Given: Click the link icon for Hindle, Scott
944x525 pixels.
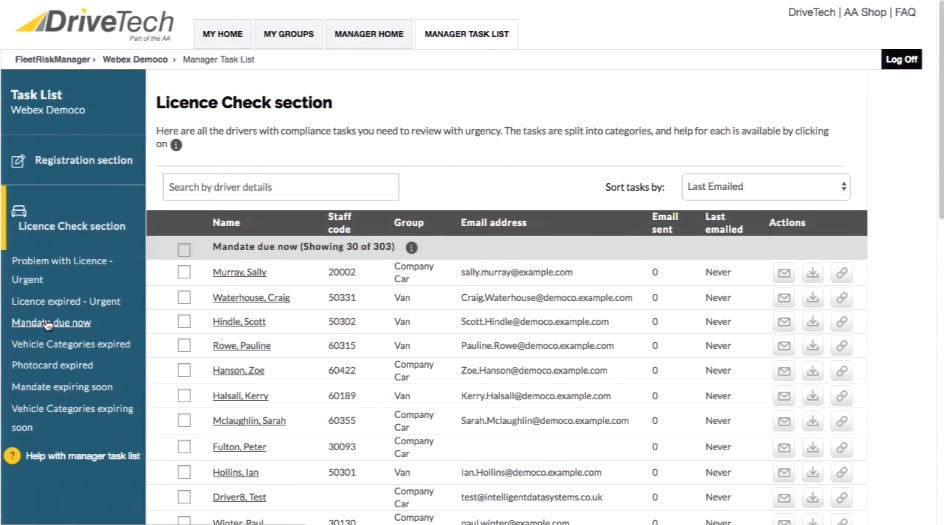Looking at the screenshot, I should (x=842, y=322).
